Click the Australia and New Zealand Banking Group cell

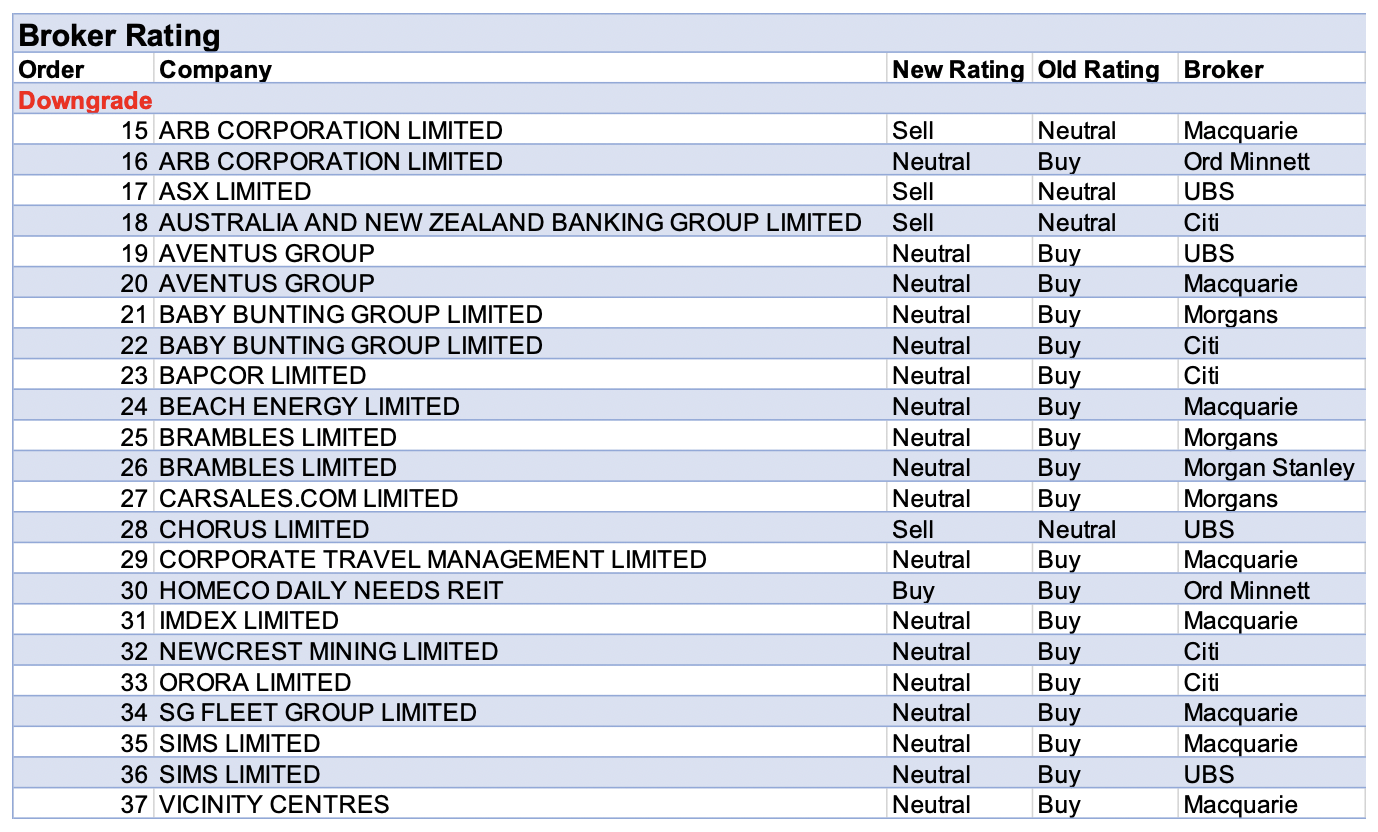pyautogui.click(x=510, y=223)
